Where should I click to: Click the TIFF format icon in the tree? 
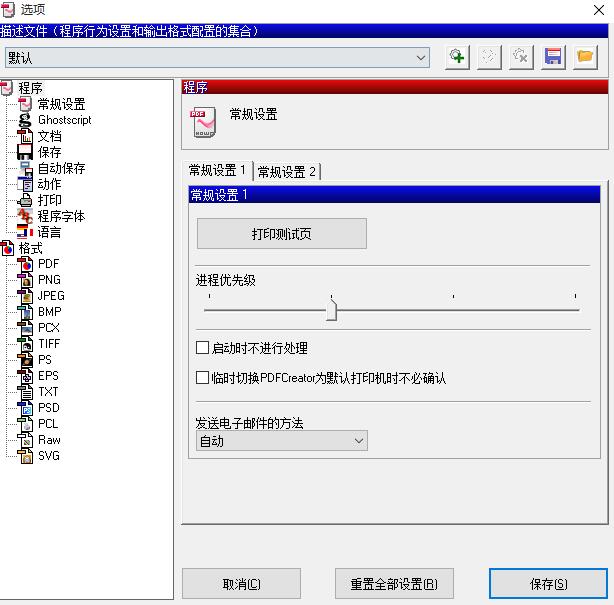(25, 344)
